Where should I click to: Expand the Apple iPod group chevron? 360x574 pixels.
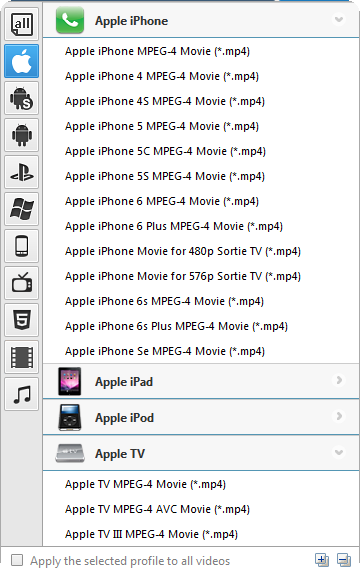click(x=339, y=416)
